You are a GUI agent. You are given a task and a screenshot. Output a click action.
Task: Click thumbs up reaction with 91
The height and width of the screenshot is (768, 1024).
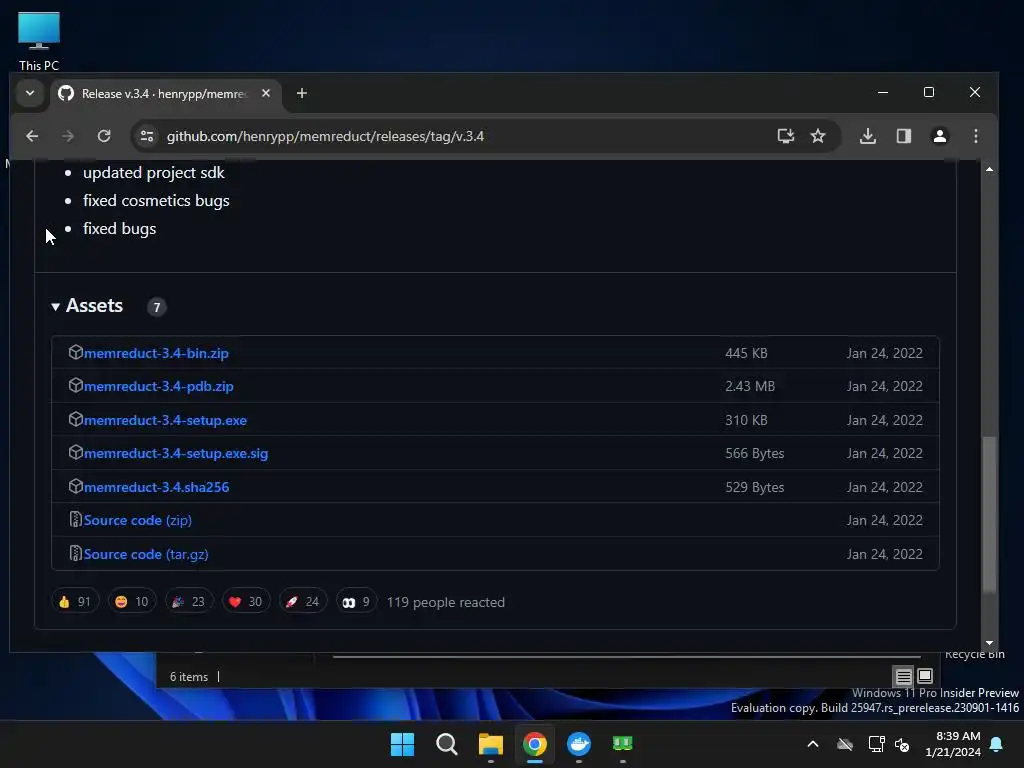pyautogui.click(x=75, y=601)
